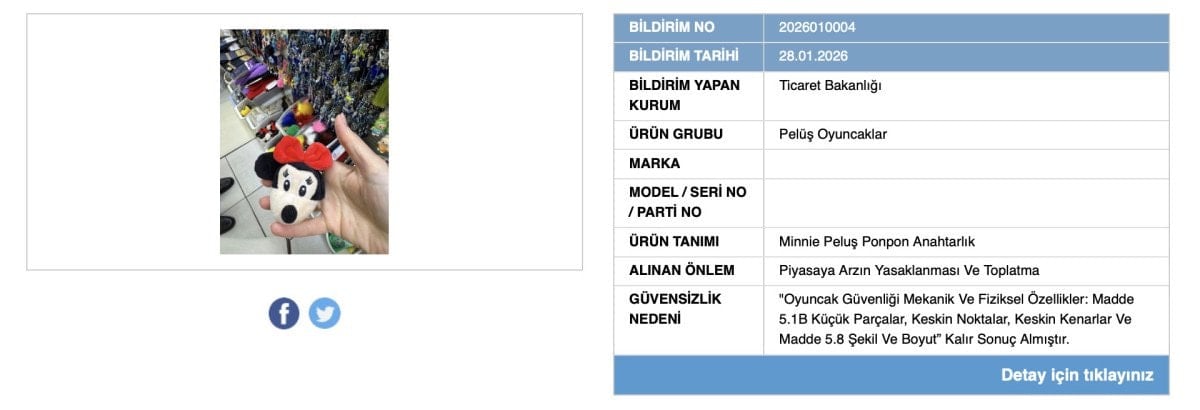The width and height of the screenshot is (1200, 410).
Task: Click the 'Ticaret Bakanlığı' value
Action: (830, 85)
